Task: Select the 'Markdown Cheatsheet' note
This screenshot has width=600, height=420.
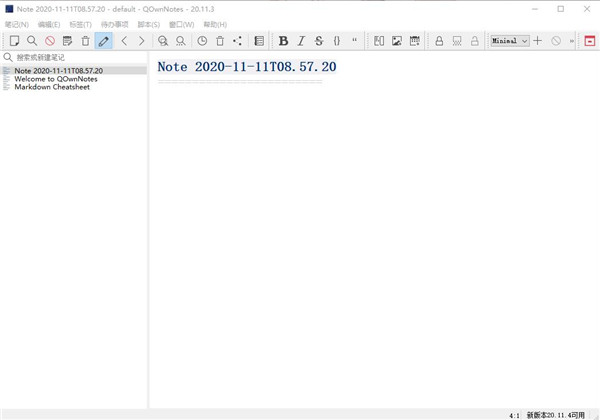Action: pyautogui.click(x=52, y=87)
